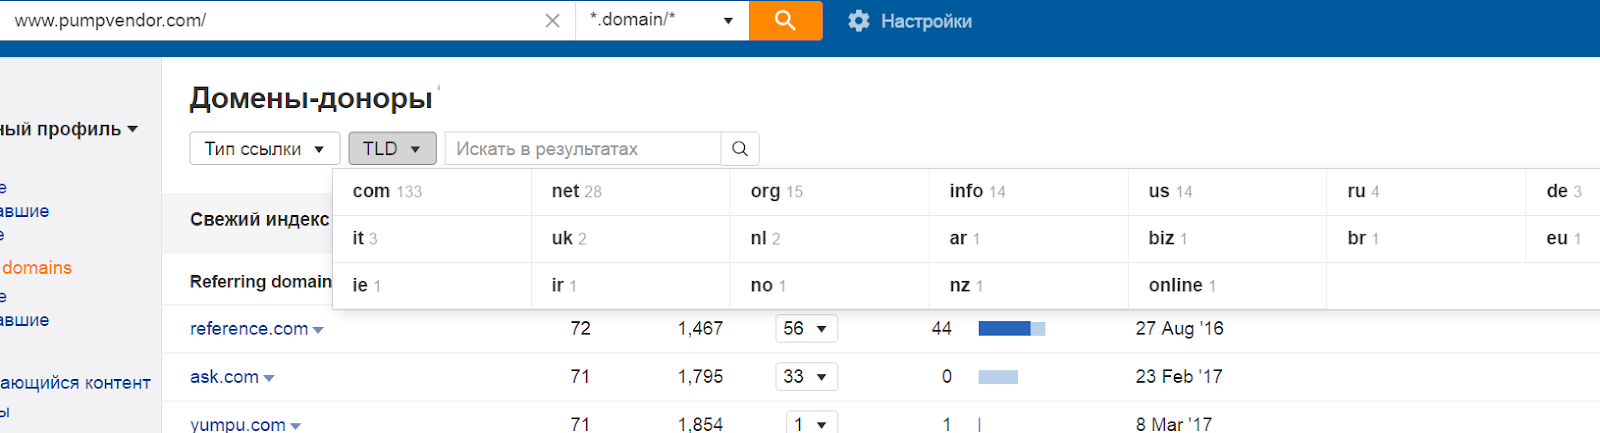The width and height of the screenshot is (1600, 433).
Task: Click the orange search magnifier button
Action: (785, 20)
